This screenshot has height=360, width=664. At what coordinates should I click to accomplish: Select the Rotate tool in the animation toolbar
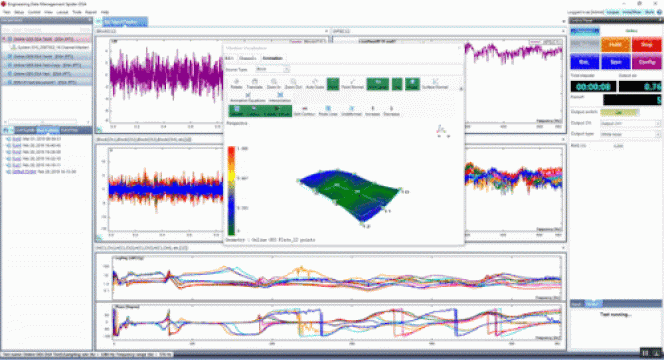click(236, 84)
